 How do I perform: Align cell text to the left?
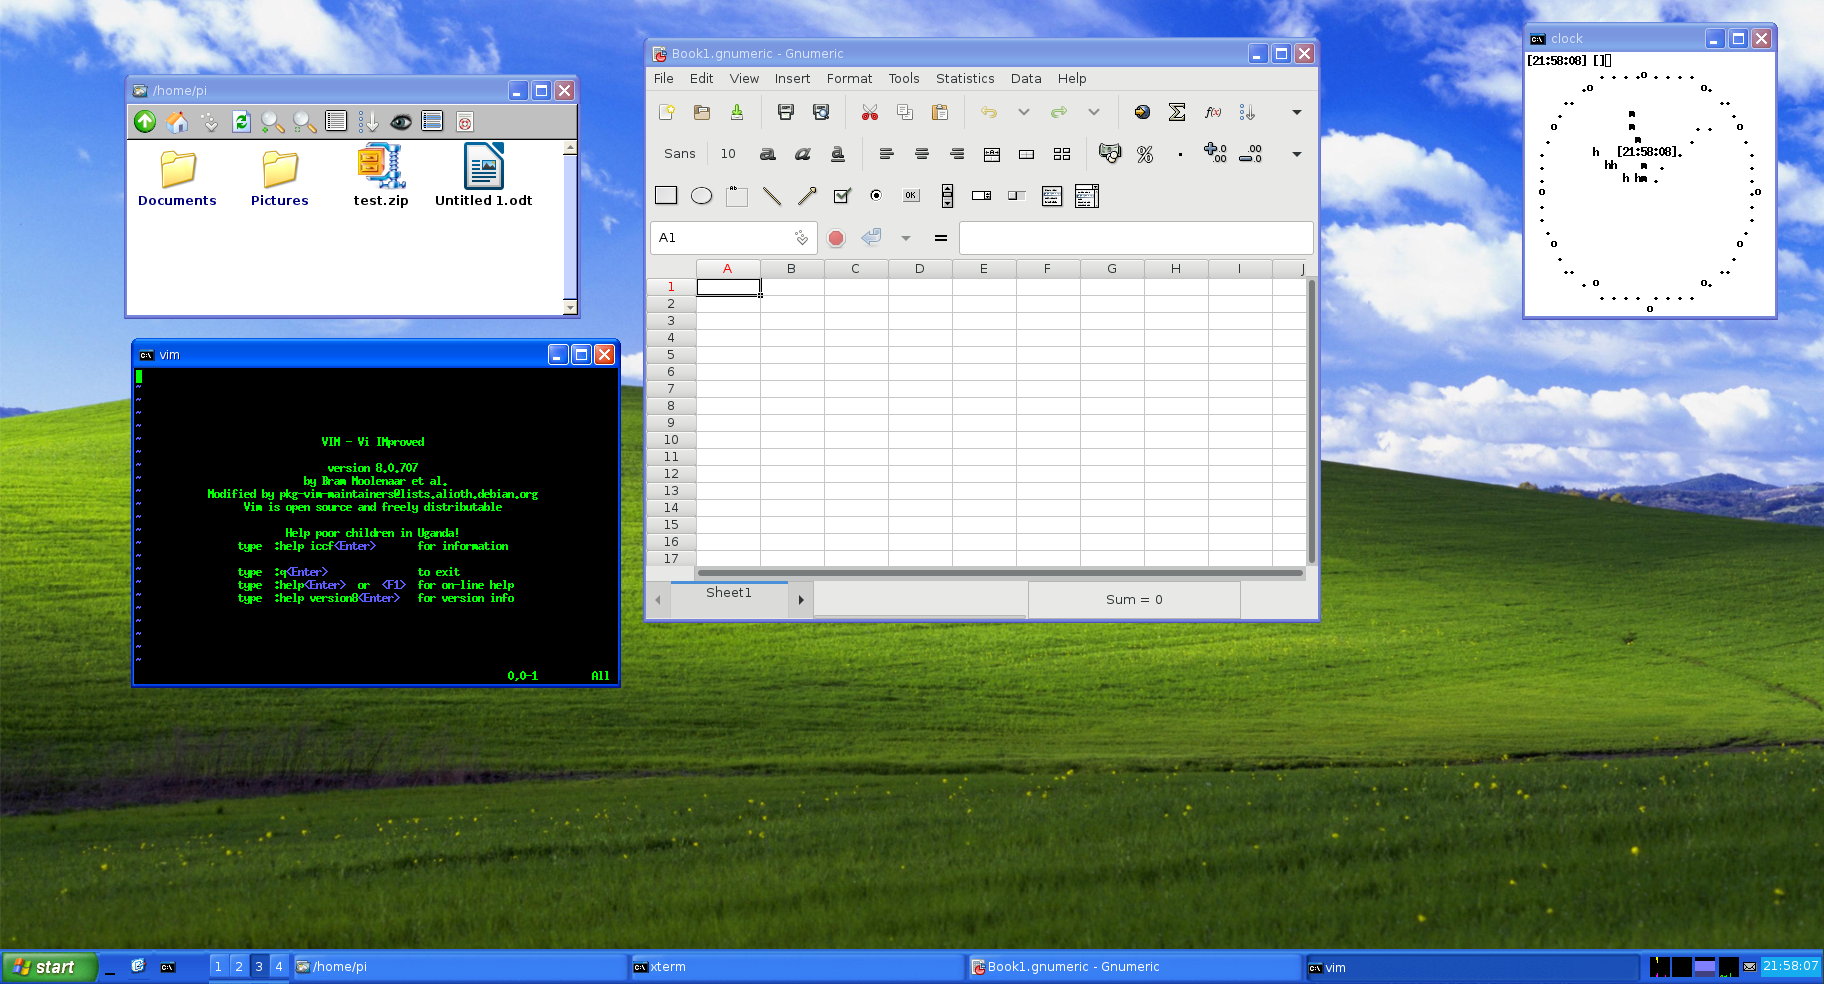click(886, 154)
